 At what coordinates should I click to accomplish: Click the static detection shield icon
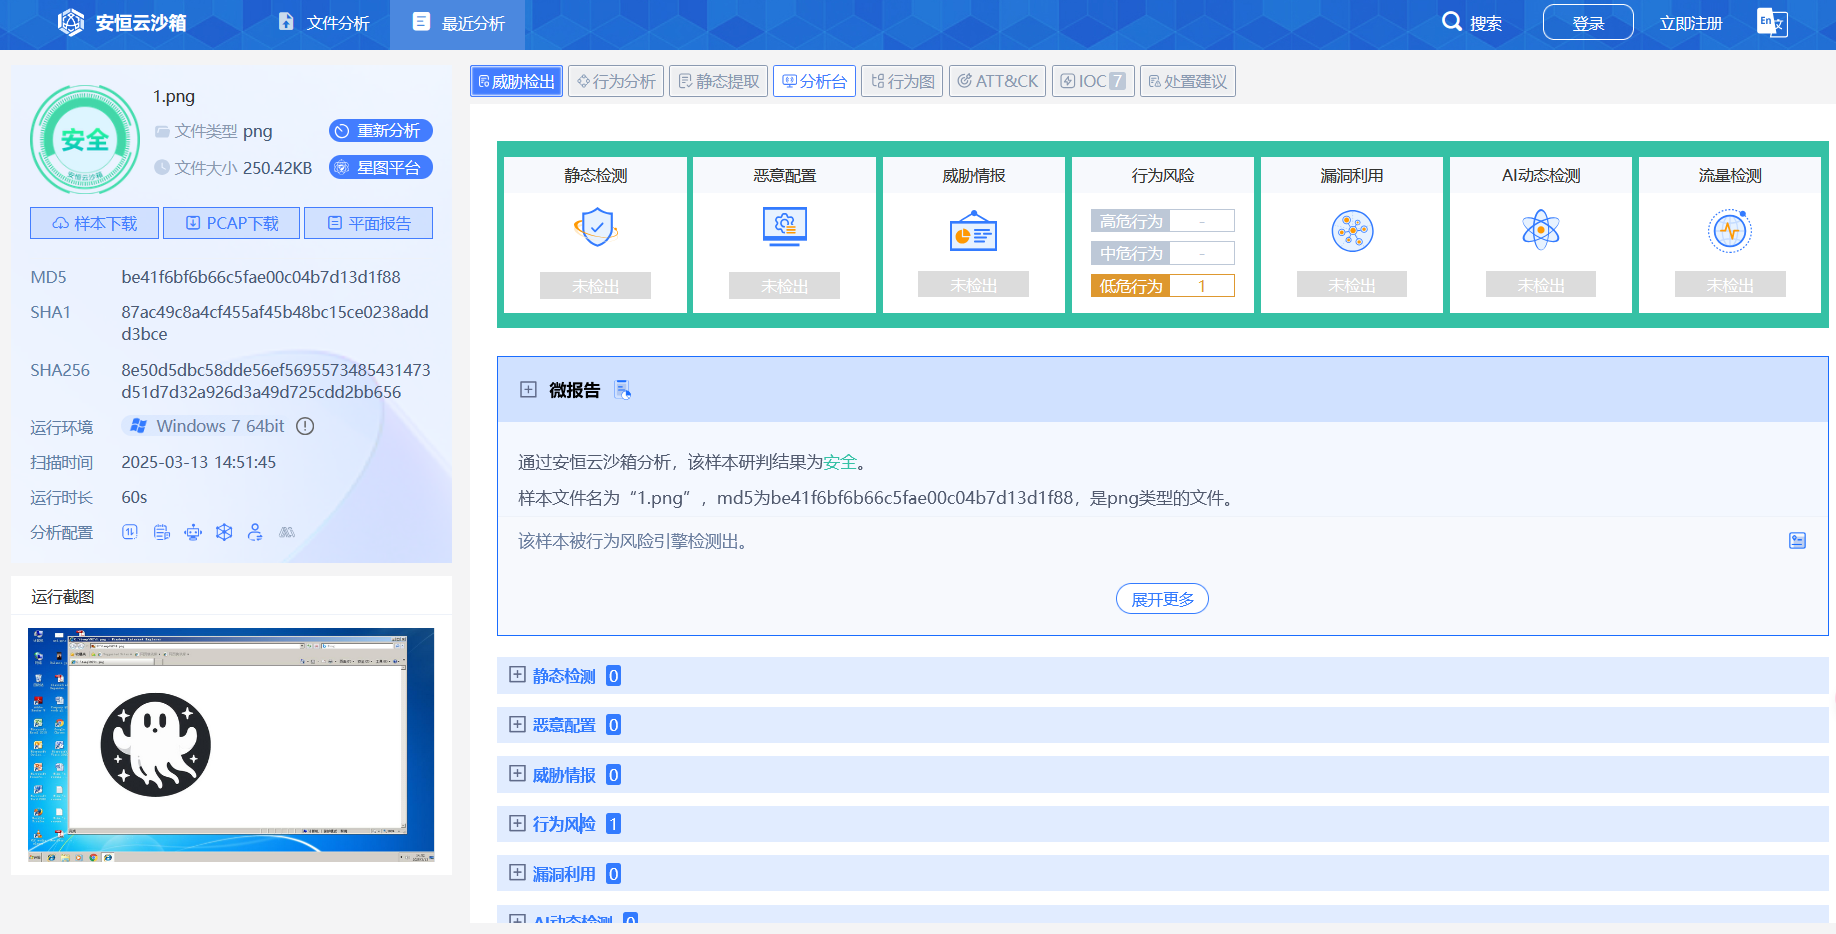click(x=596, y=228)
